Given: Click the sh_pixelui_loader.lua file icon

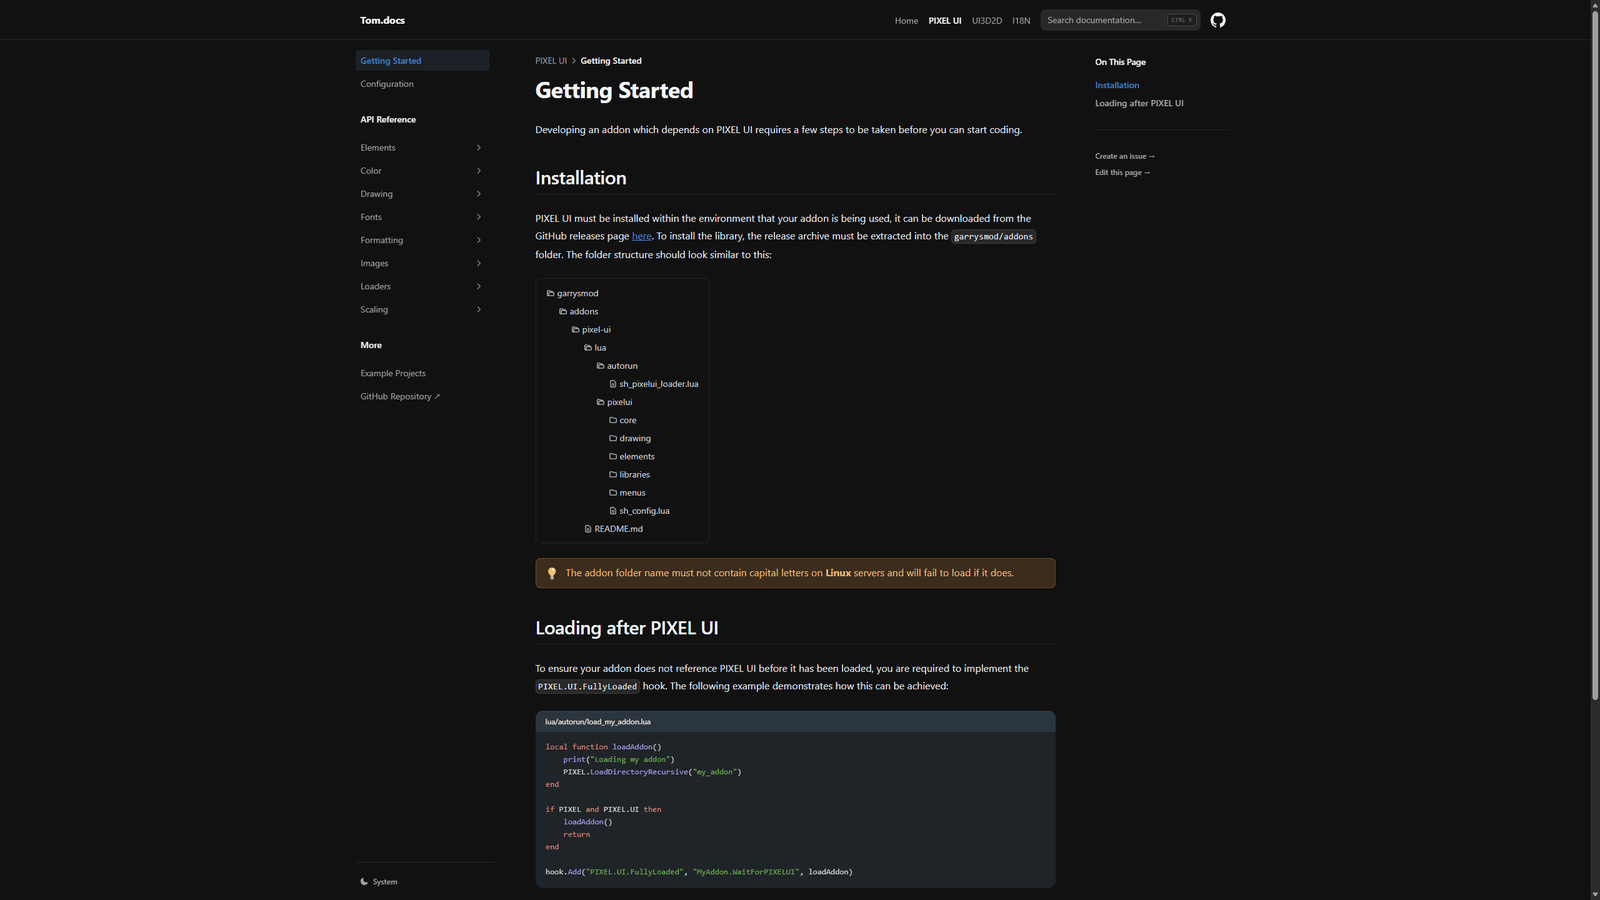Looking at the screenshot, I should [613, 384].
